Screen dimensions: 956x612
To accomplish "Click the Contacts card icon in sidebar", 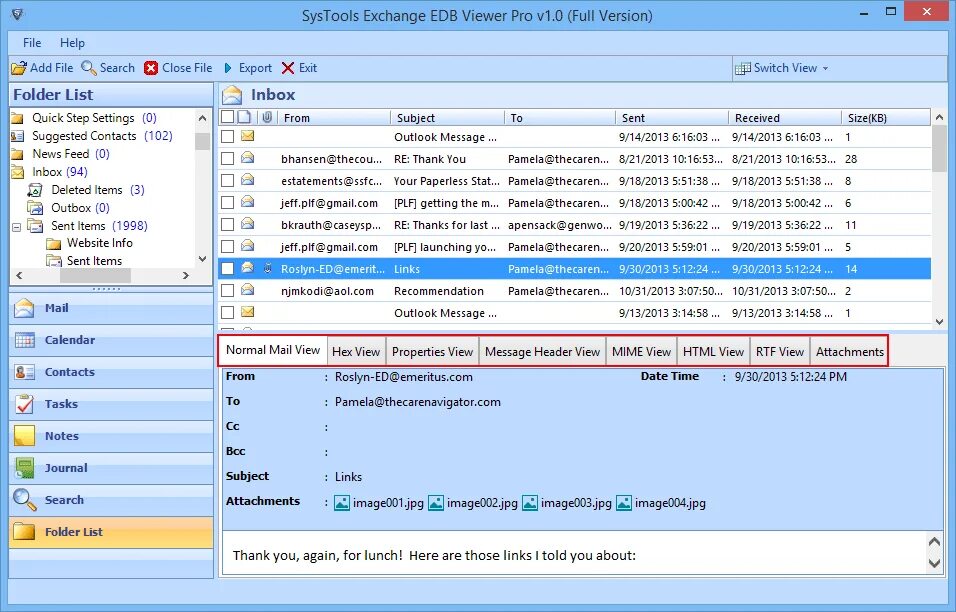I will click(24, 372).
